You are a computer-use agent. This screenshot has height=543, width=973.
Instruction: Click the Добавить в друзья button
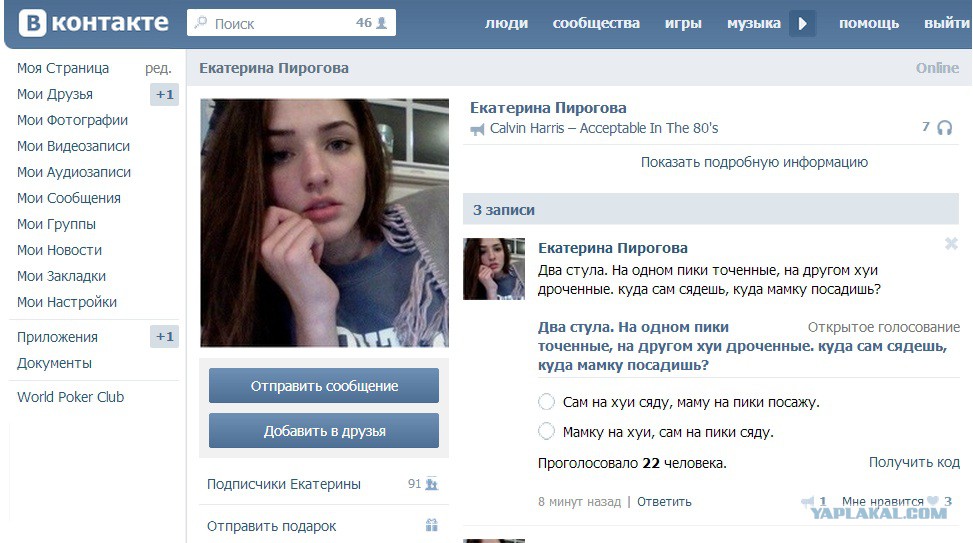[324, 431]
